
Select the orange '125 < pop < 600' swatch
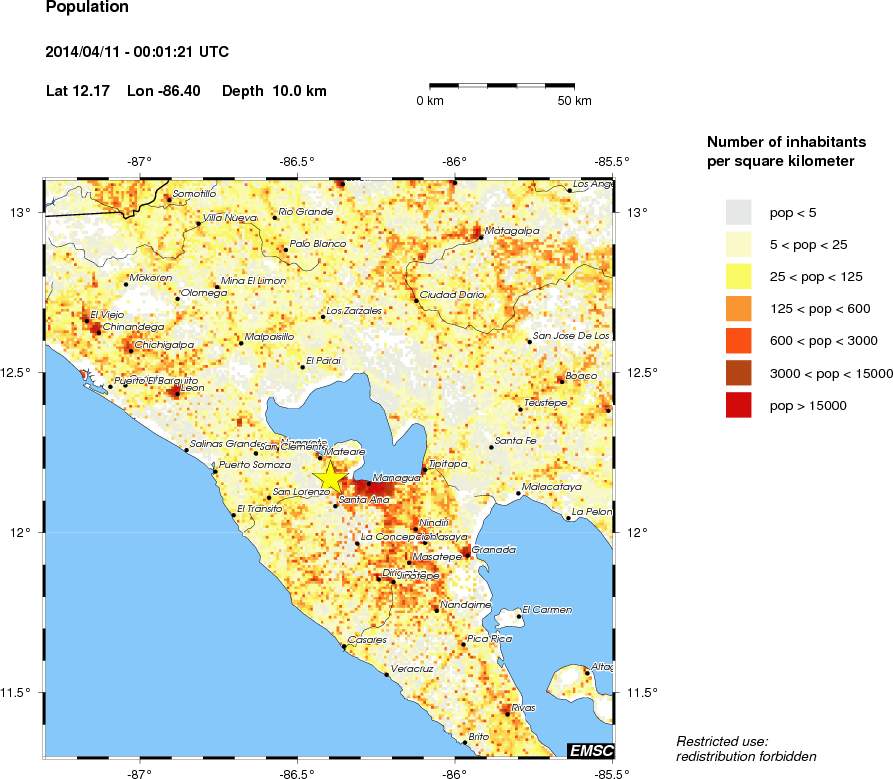[739, 309]
